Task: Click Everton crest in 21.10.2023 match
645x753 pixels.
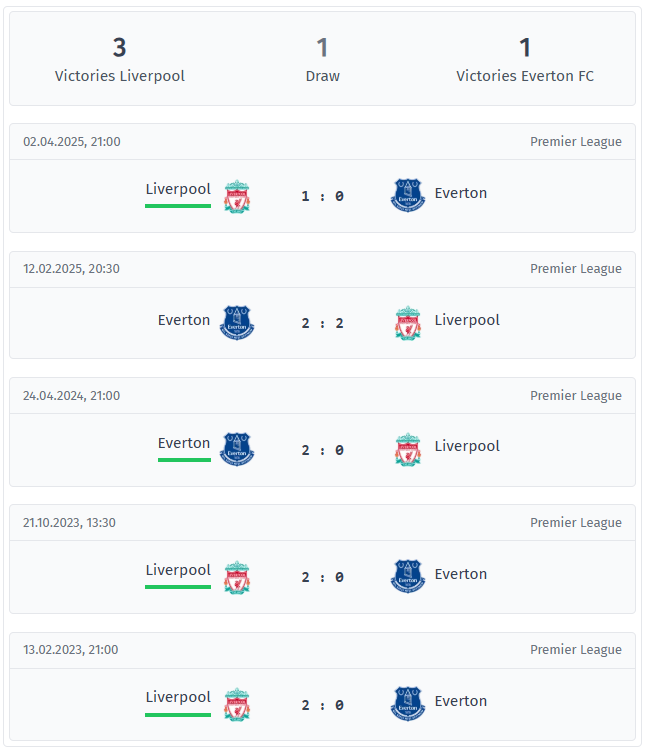Action: 408,576
